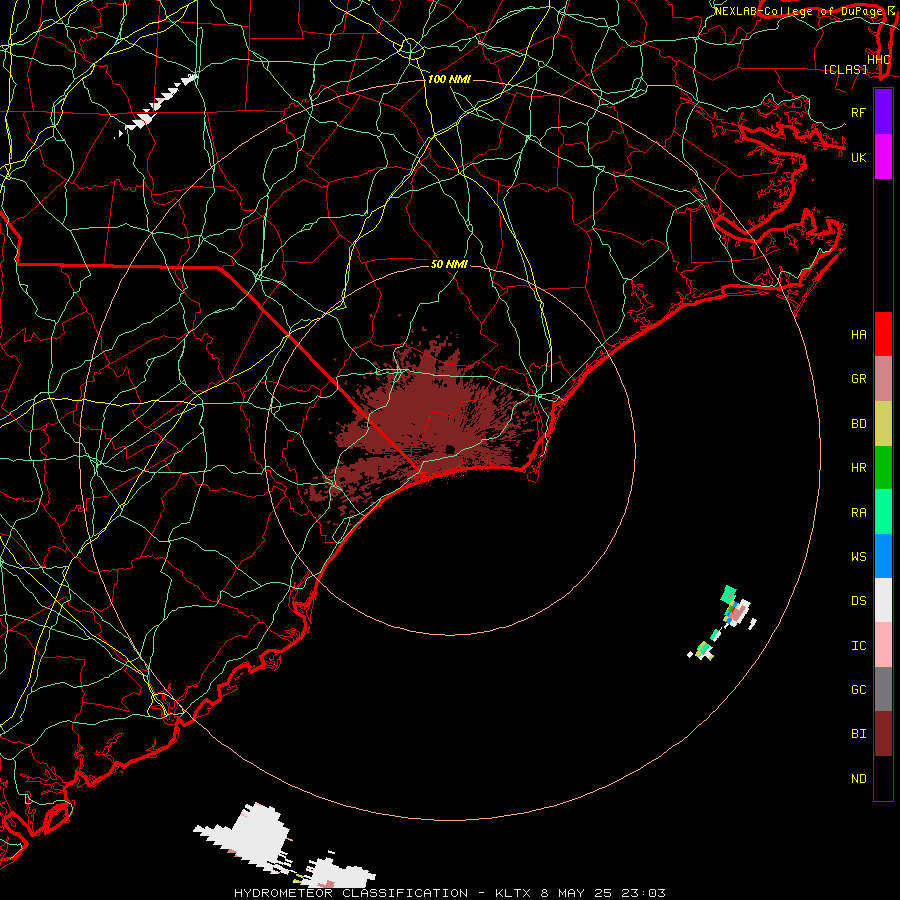
Task: Click the HYDROMETEOR CLASSIFICATION title text
Action: pyautogui.click(x=351, y=893)
